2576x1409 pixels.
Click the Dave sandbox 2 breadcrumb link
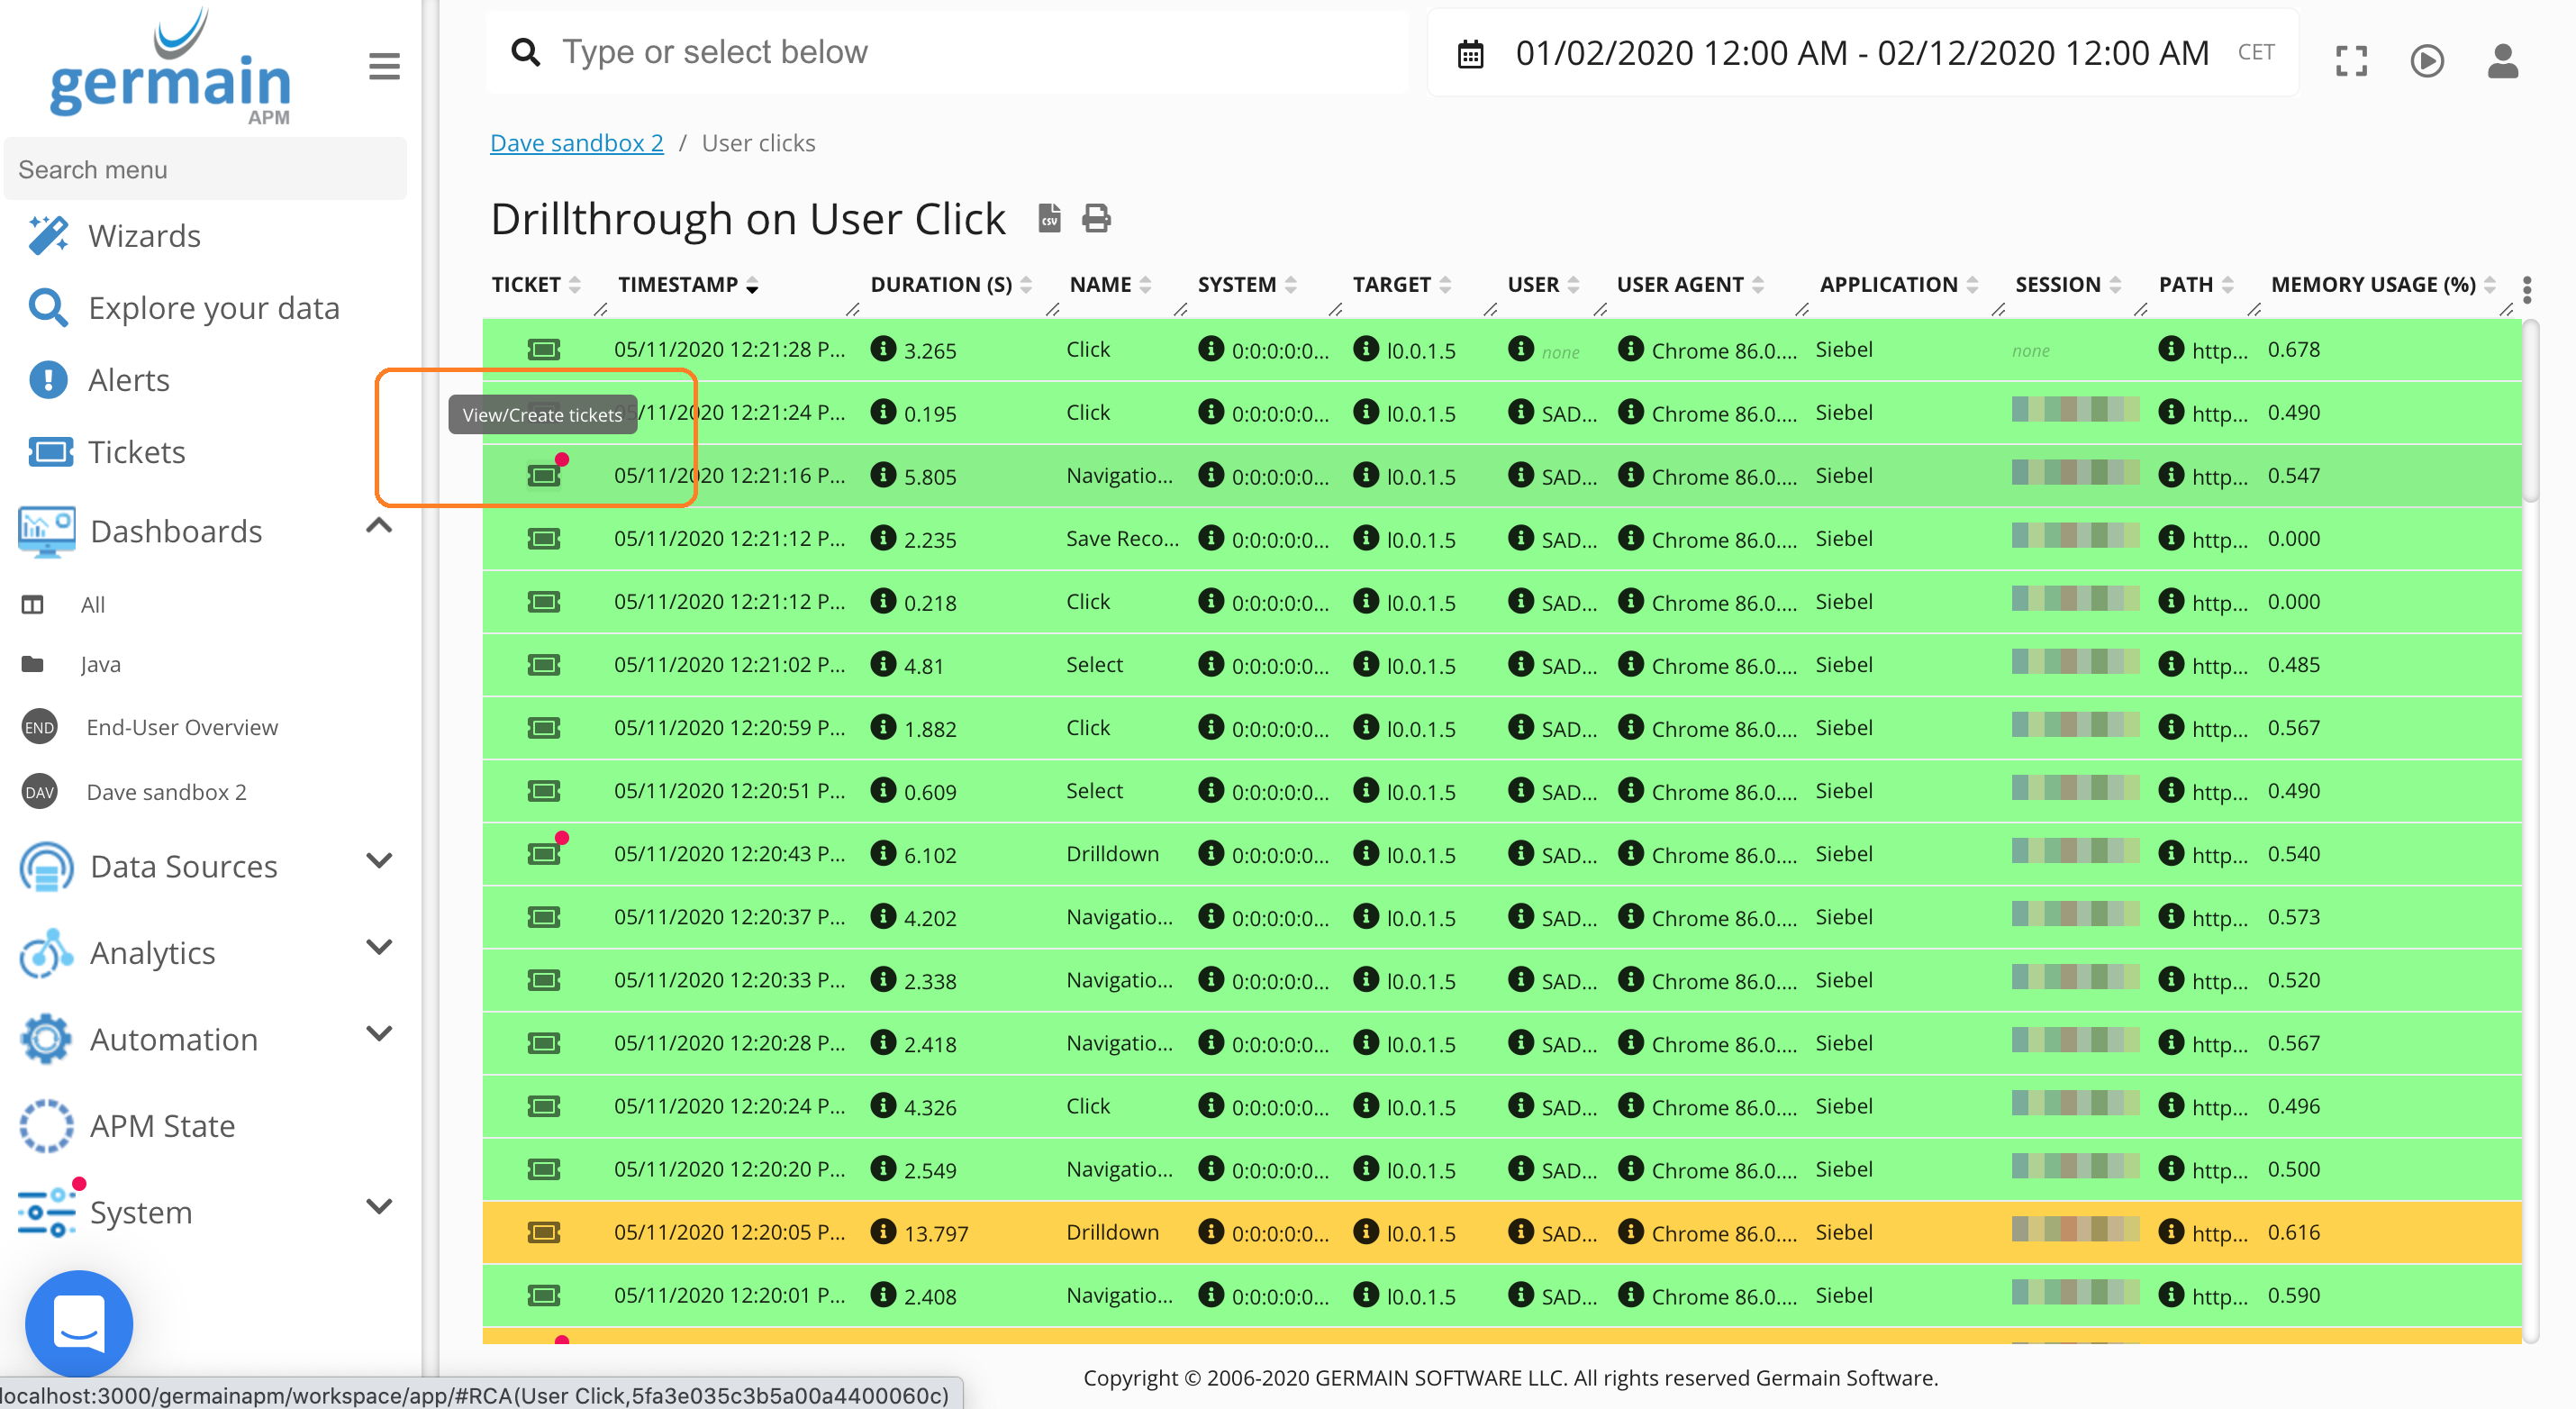tap(576, 143)
